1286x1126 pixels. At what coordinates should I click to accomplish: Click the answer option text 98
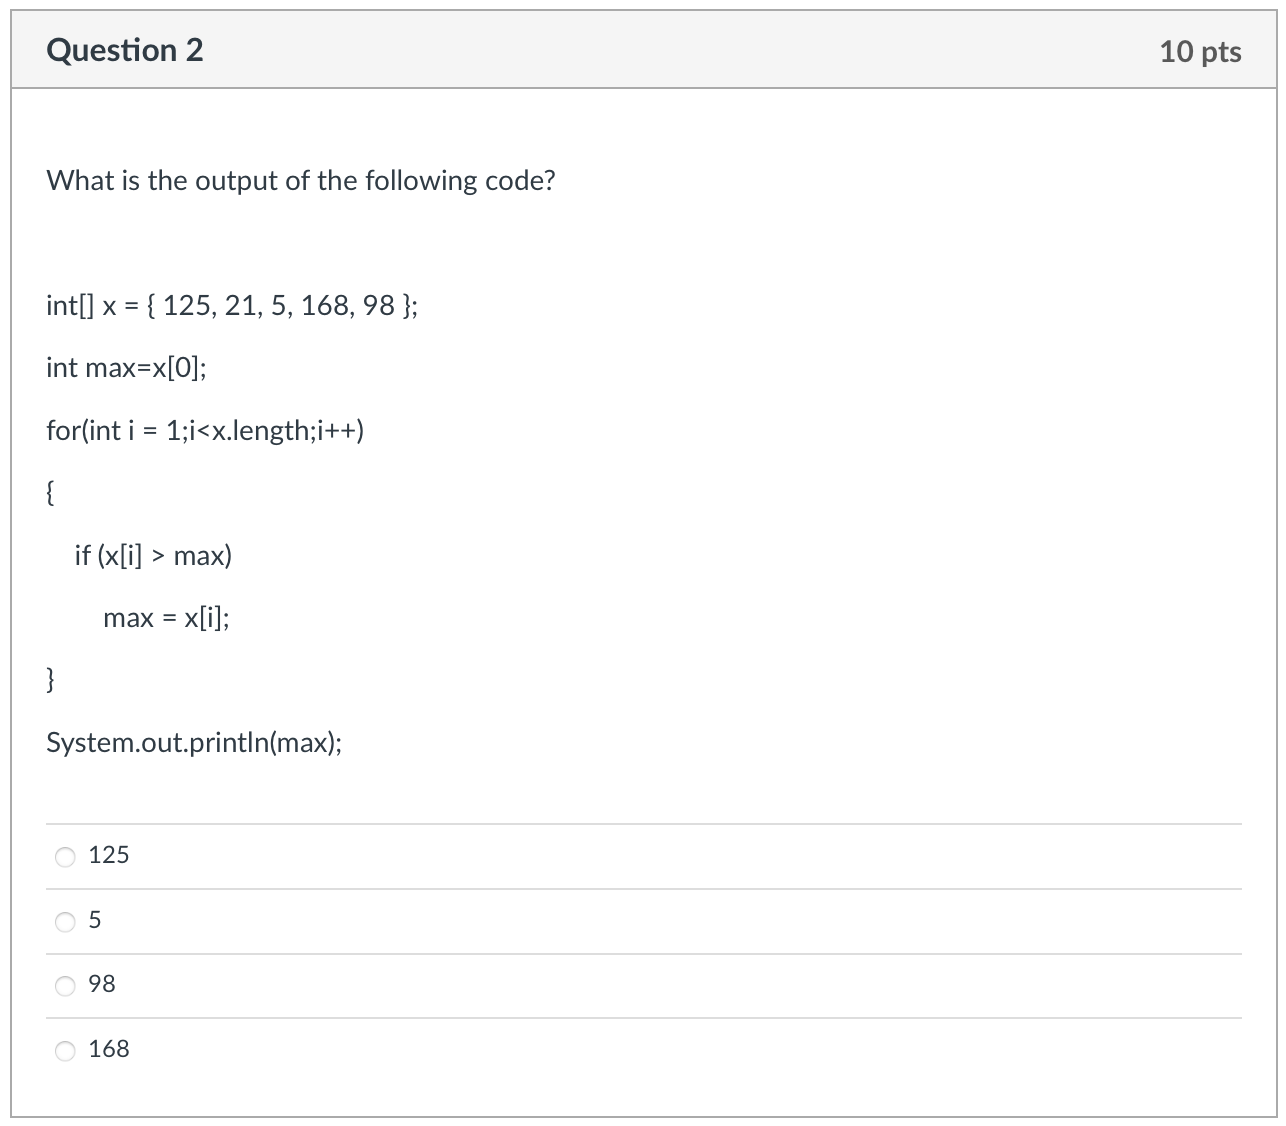(102, 985)
